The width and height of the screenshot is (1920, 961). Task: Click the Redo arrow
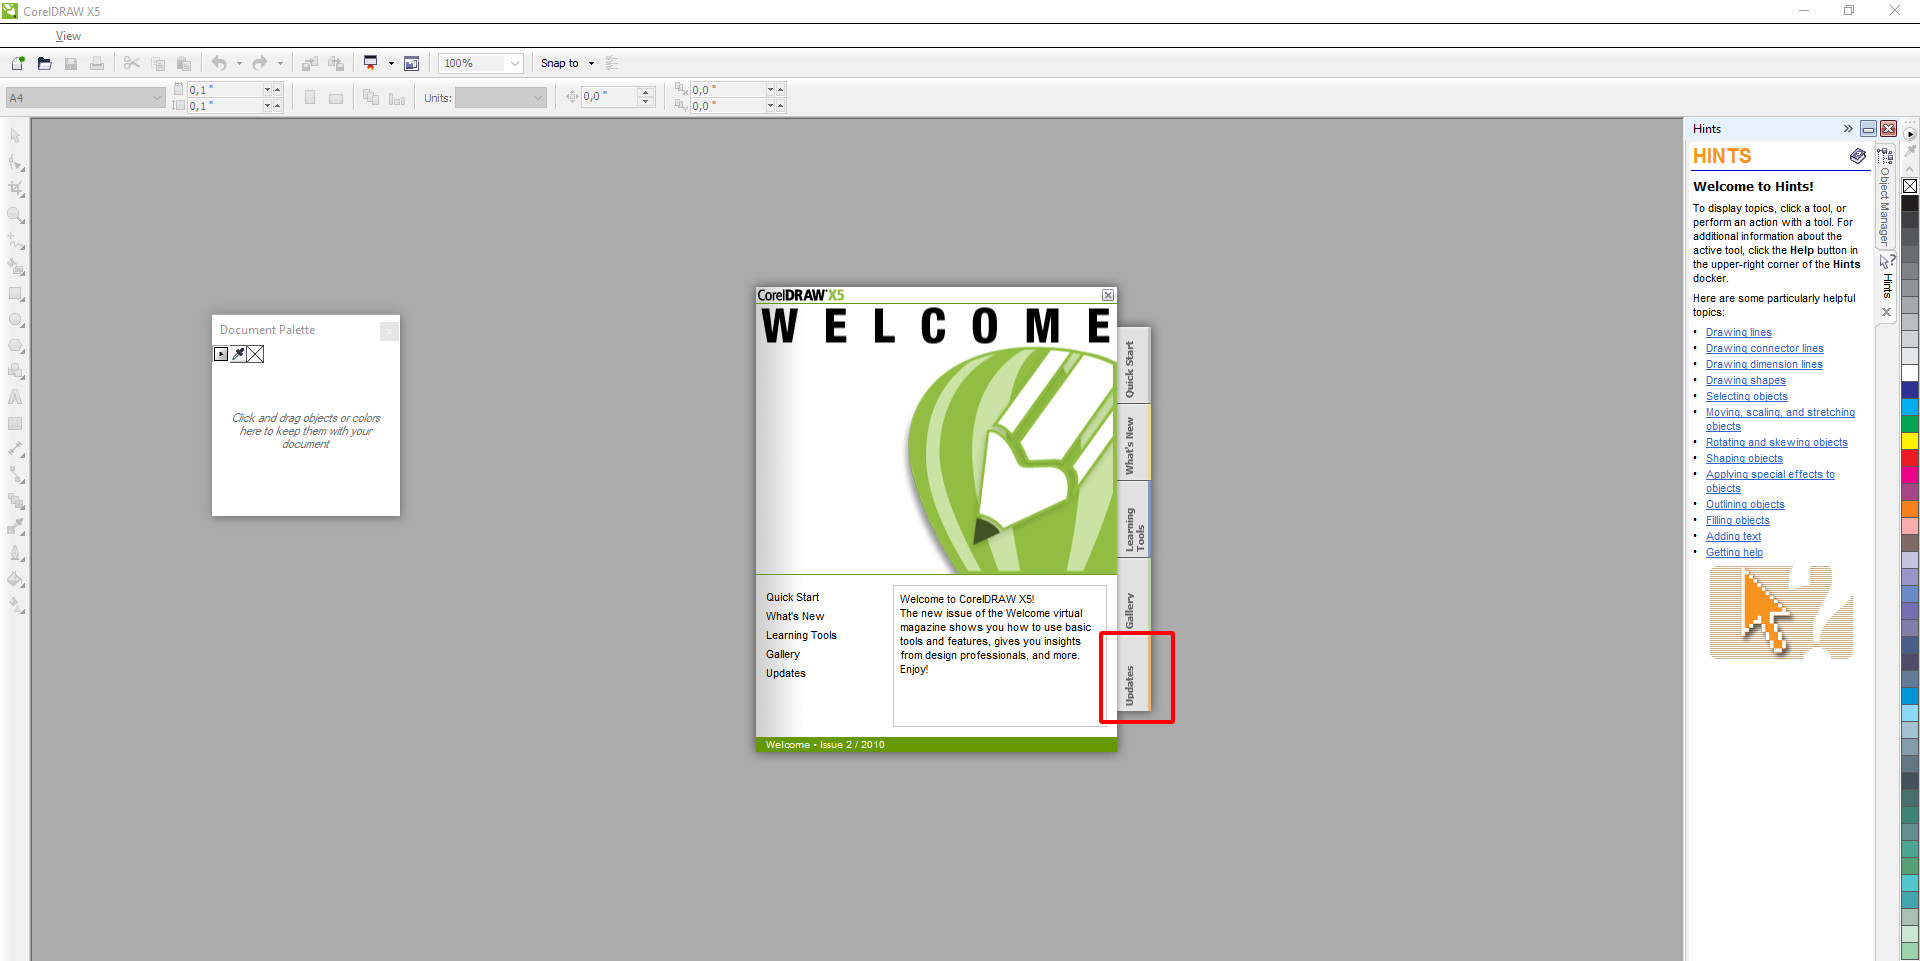[x=260, y=63]
